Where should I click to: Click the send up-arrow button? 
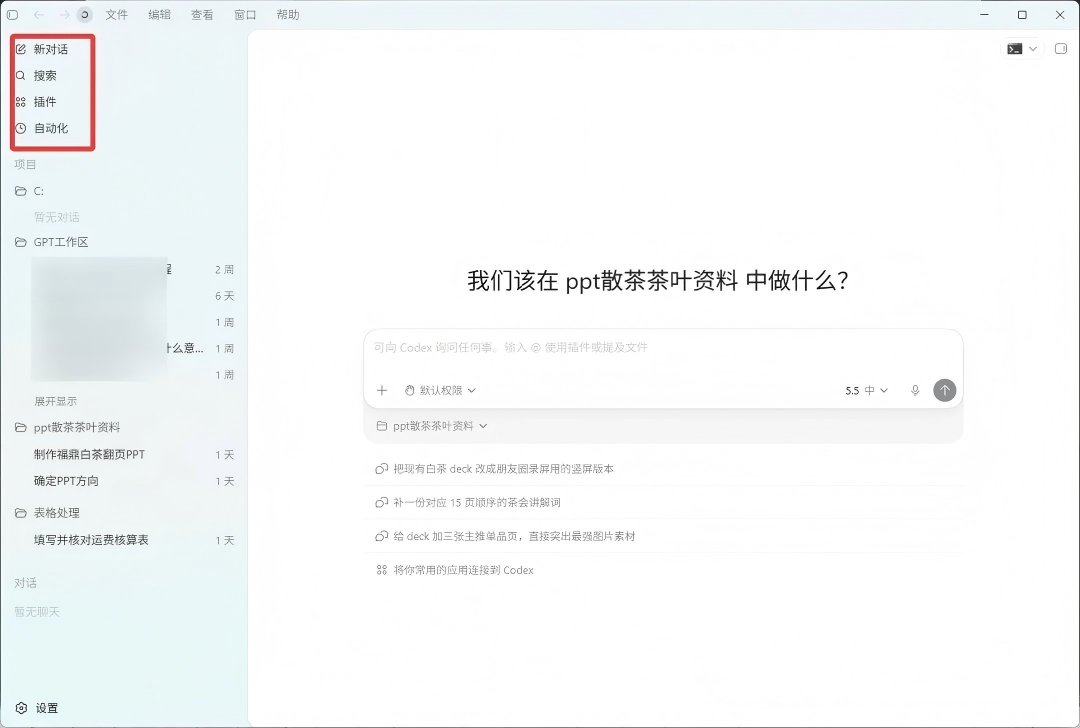pyautogui.click(x=944, y=391)
